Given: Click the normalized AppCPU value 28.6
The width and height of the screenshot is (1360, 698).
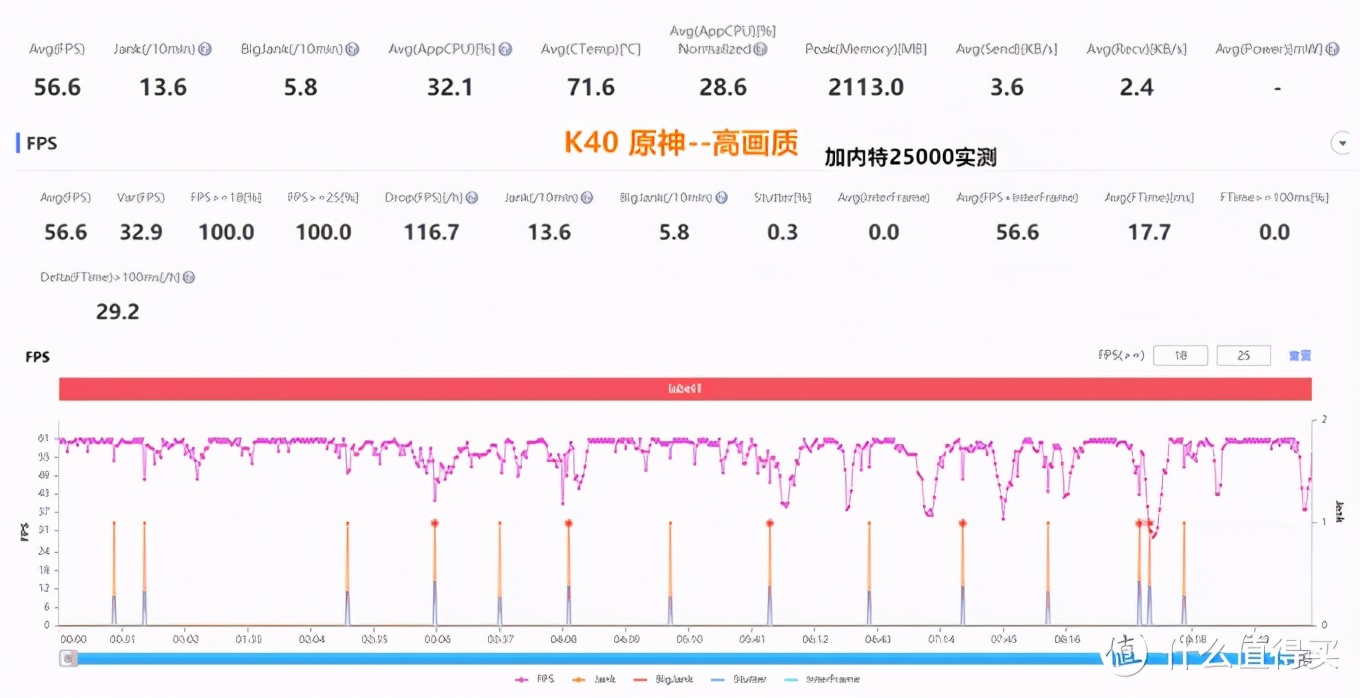Looking at the screenshot, I should [723, 87].
